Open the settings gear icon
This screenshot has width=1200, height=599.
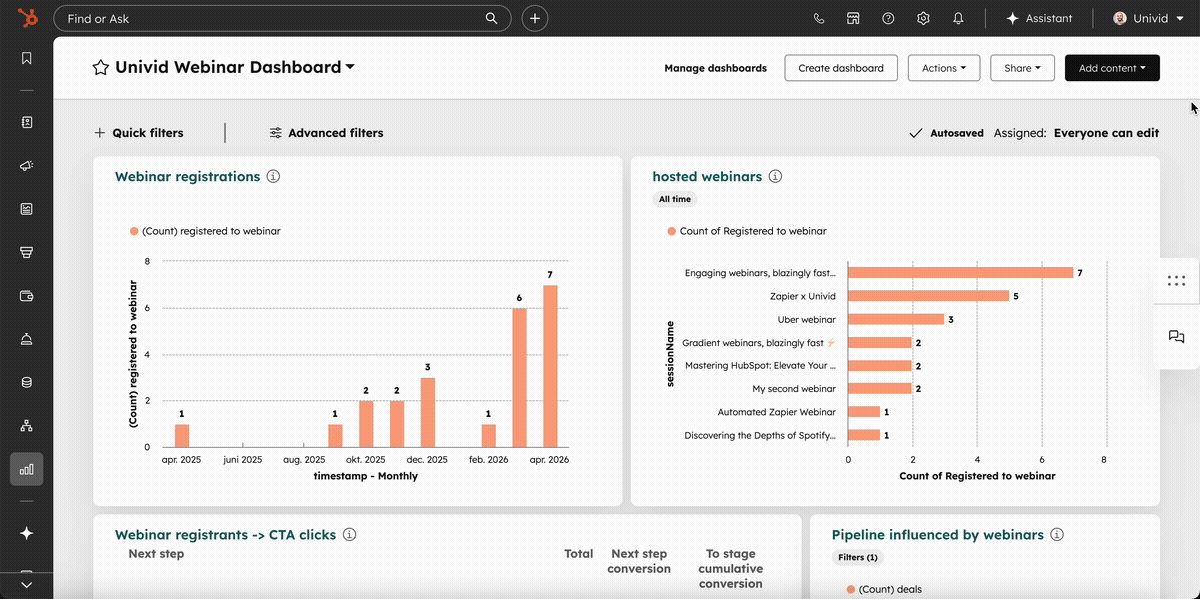click(923, 17)
